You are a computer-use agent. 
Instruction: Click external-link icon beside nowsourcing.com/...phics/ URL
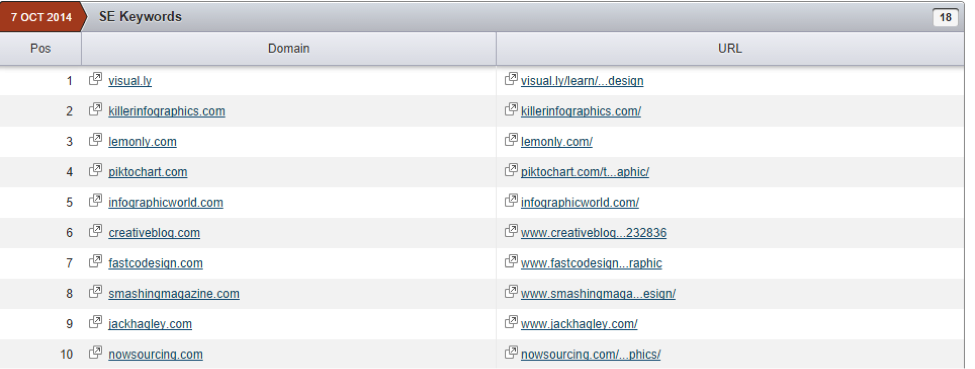pos(511,353)
